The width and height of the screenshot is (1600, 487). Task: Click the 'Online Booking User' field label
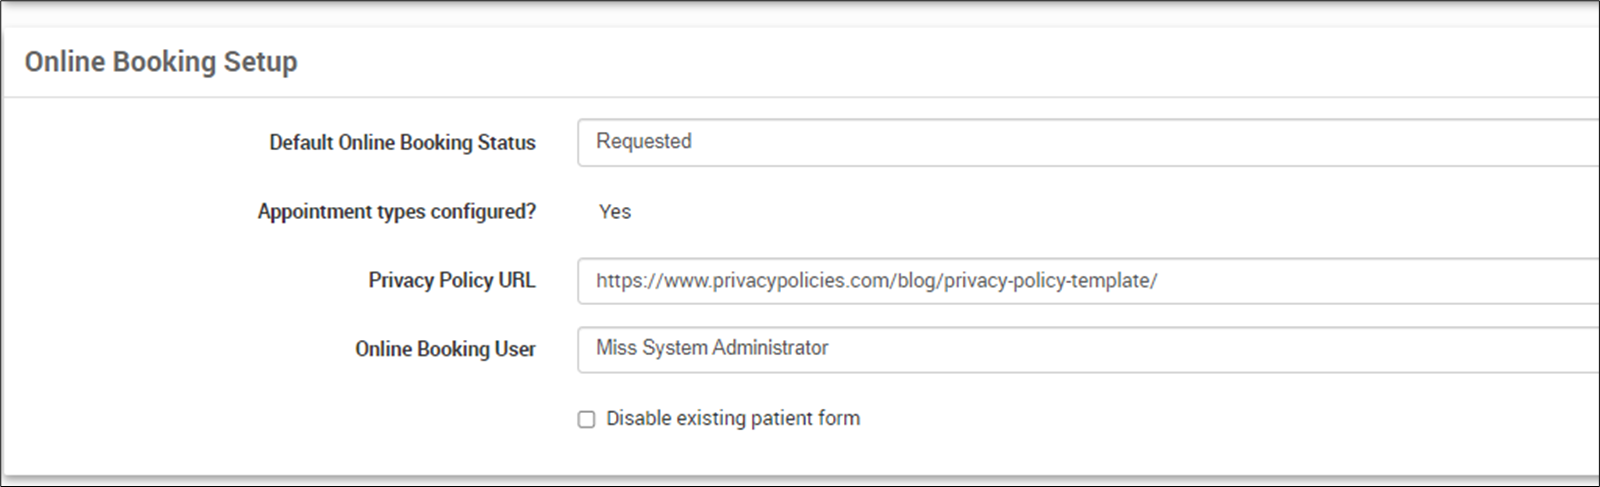point(445,349)
